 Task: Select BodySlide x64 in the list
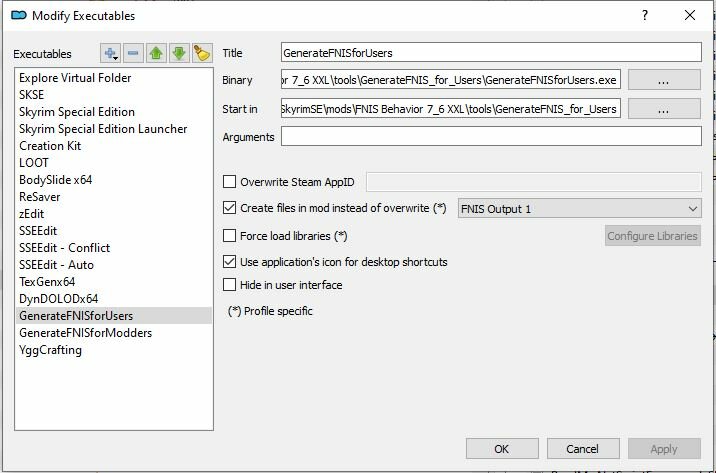(x=114, y=180)
